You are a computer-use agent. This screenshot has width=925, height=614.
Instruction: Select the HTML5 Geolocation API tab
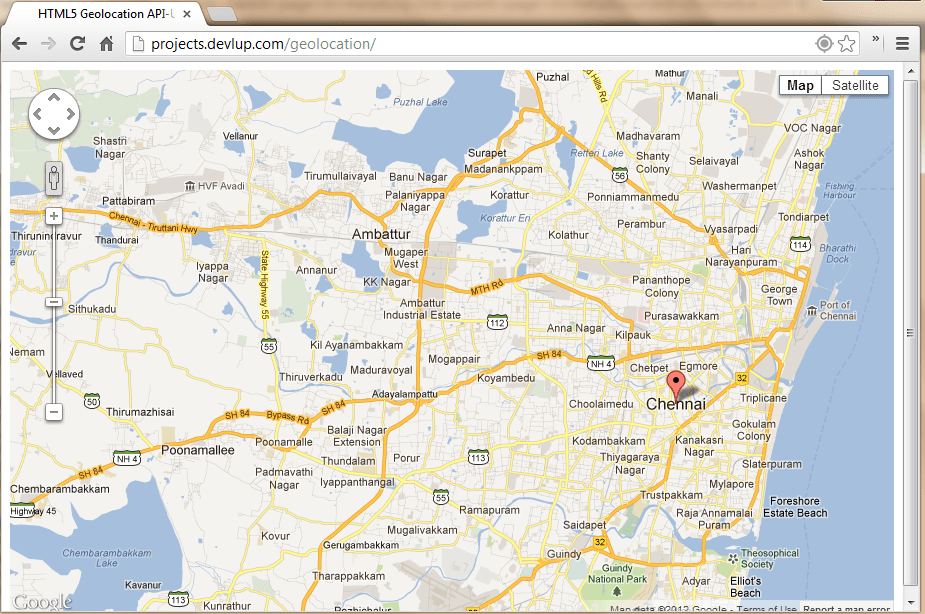click(106, 14)
